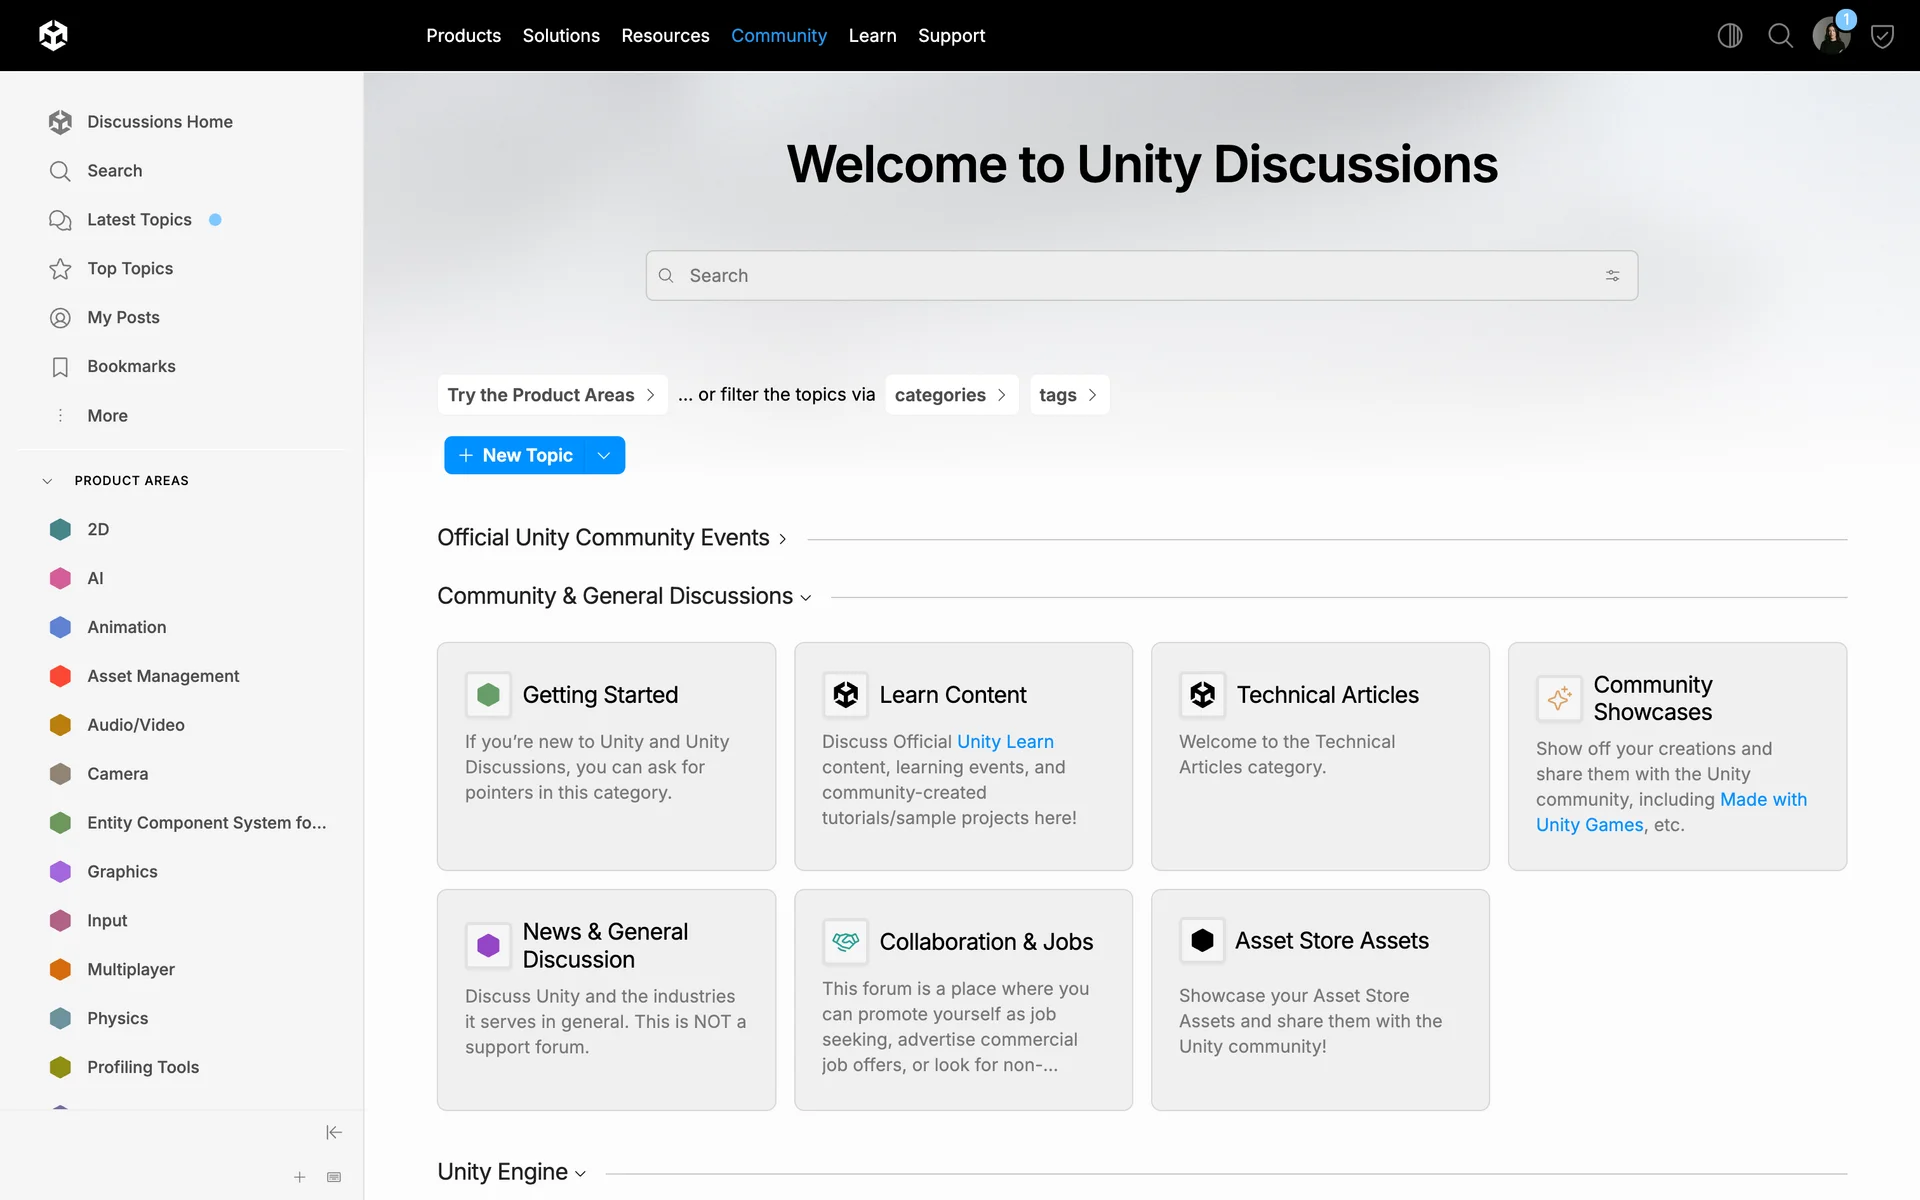
Task: Click the main Search input field
Action: pos(1130,275)
